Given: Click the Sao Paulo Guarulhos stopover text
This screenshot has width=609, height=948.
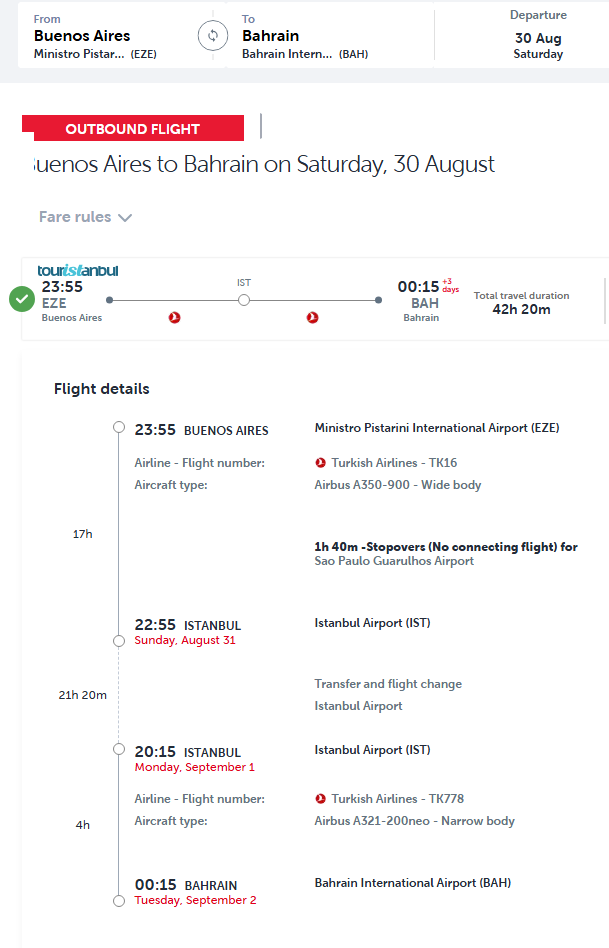Looking at the screenshot, I should (394, 561).
